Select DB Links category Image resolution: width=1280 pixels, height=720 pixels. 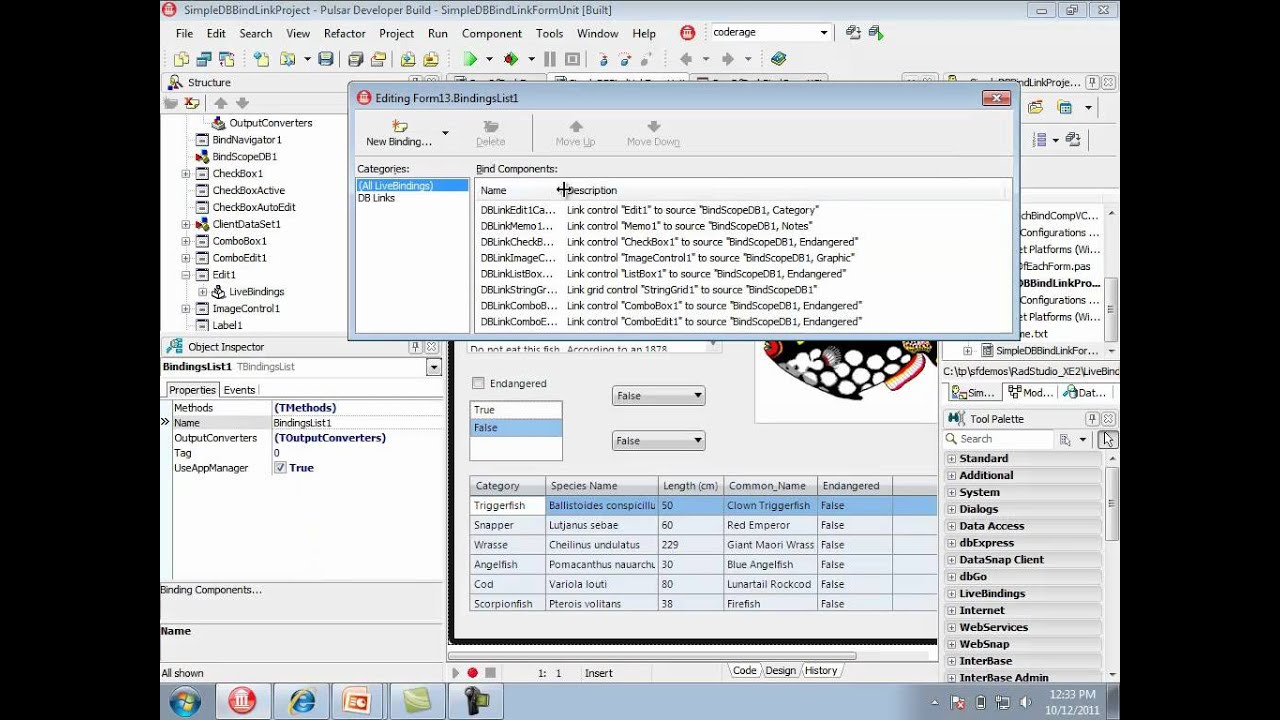pyautogui.click(x=377, y=198)
